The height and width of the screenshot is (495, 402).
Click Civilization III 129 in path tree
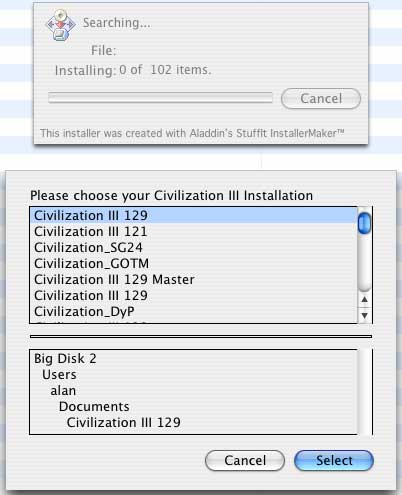[x=124, y=422]
